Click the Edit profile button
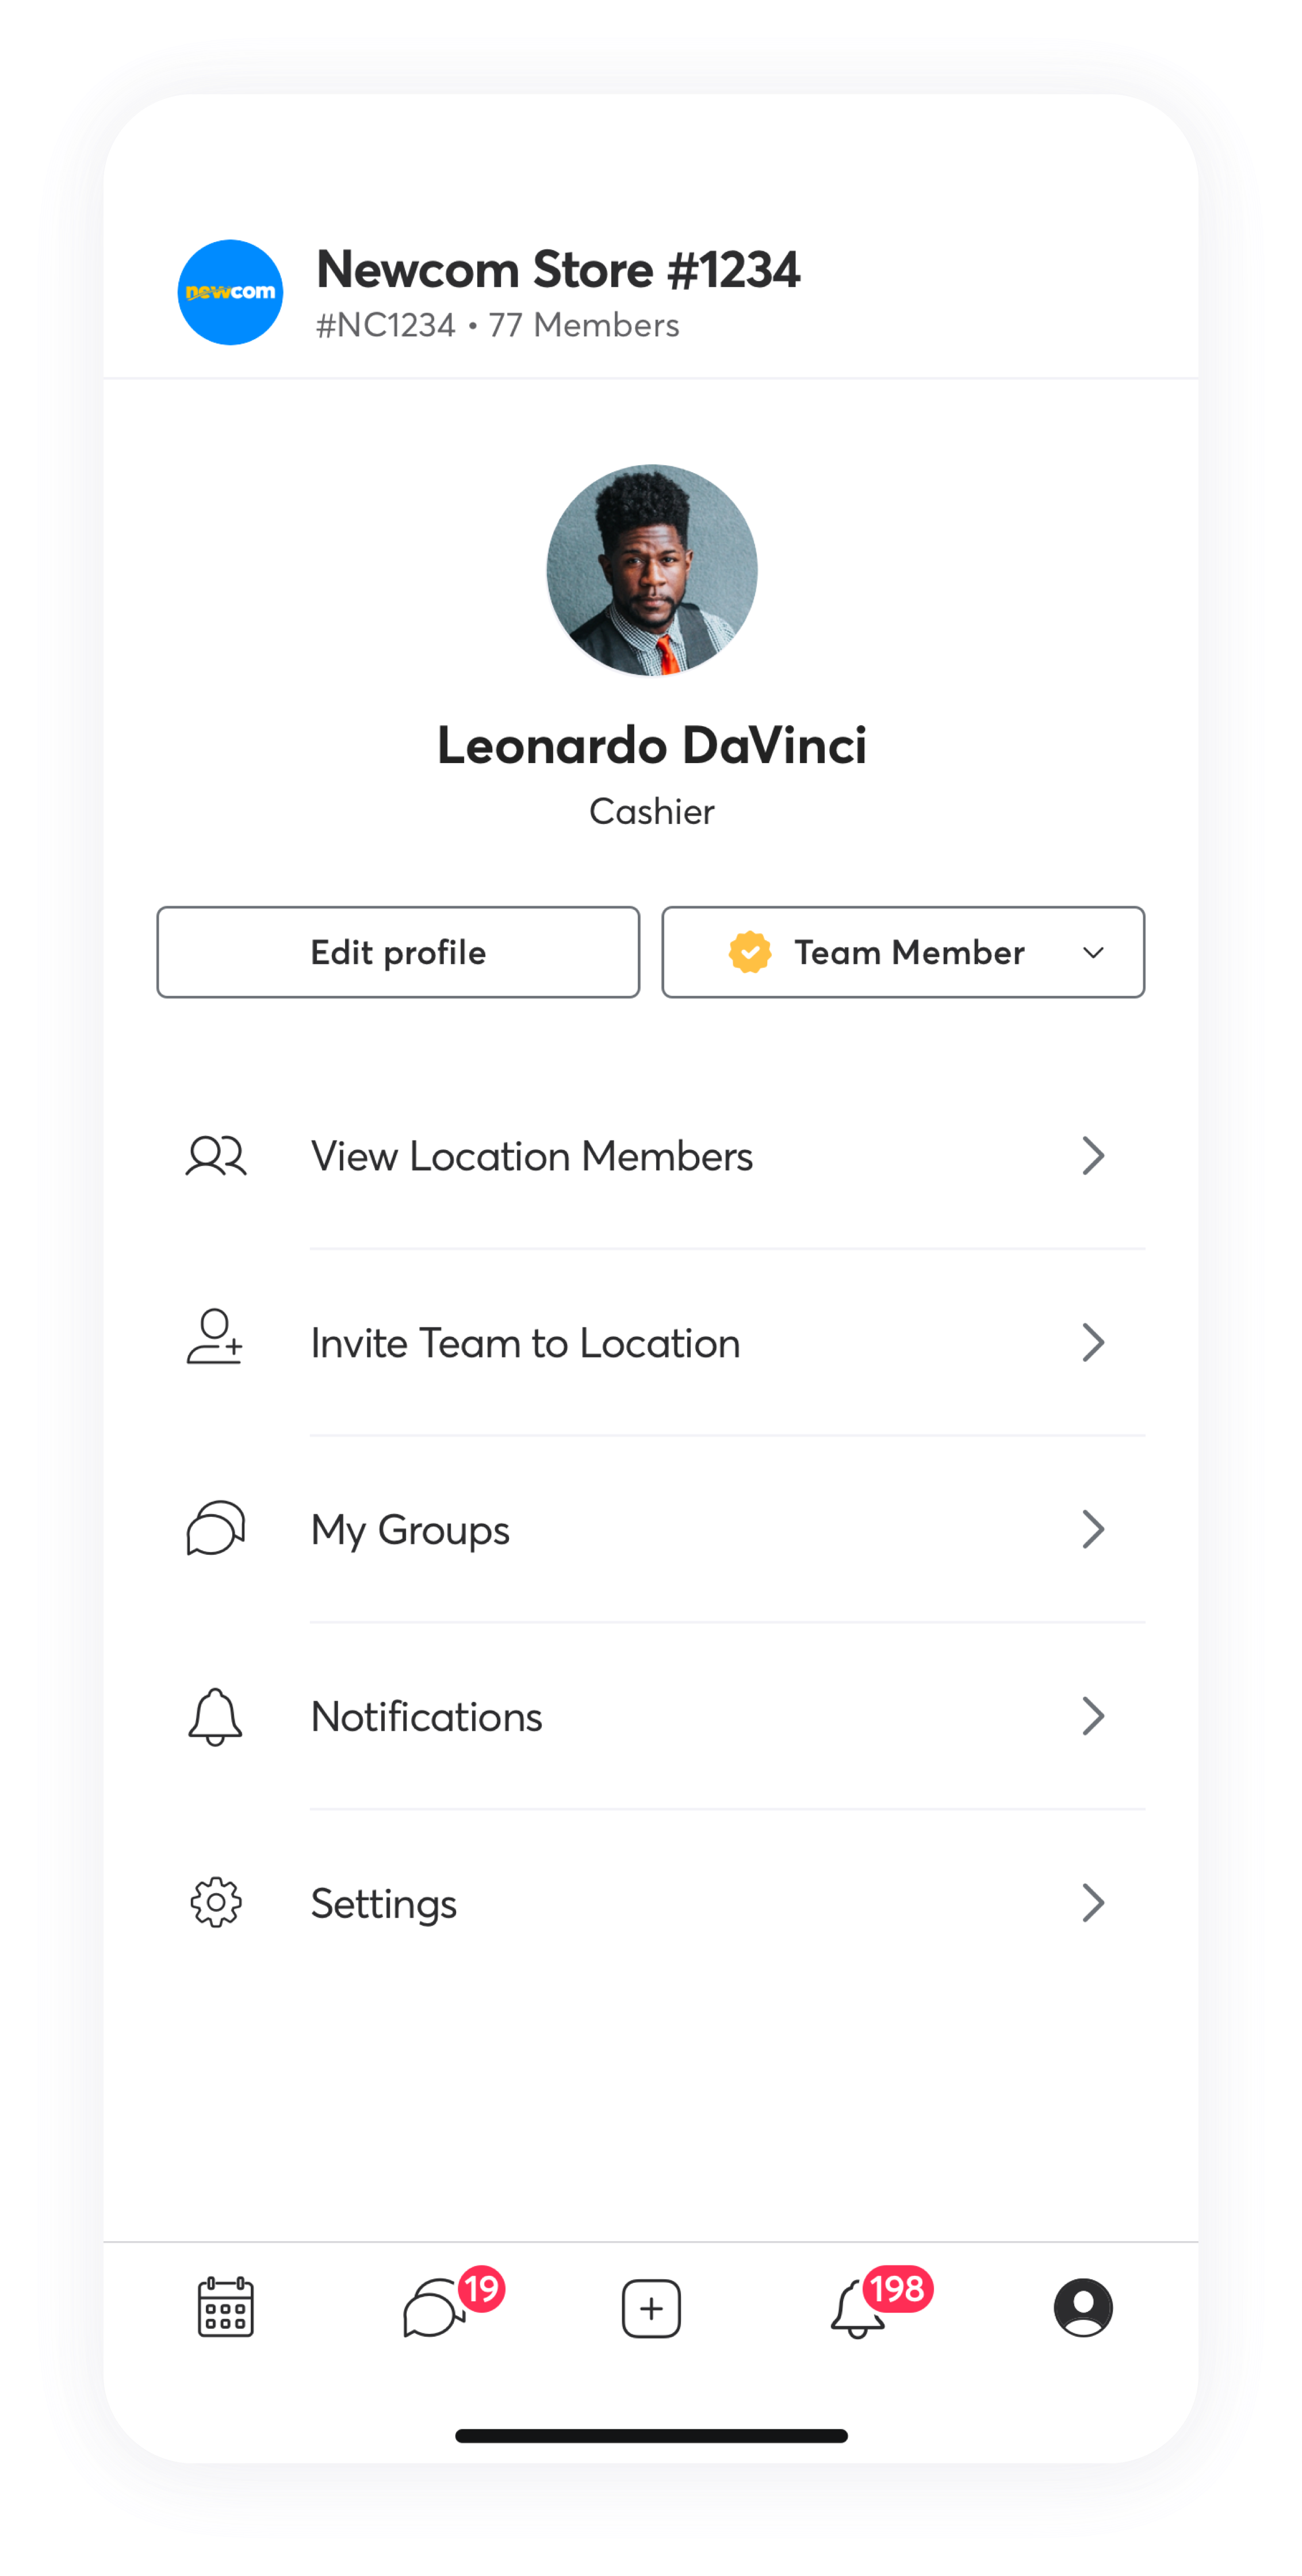Screen dimensions: 1302x2576 click(398, 952)
